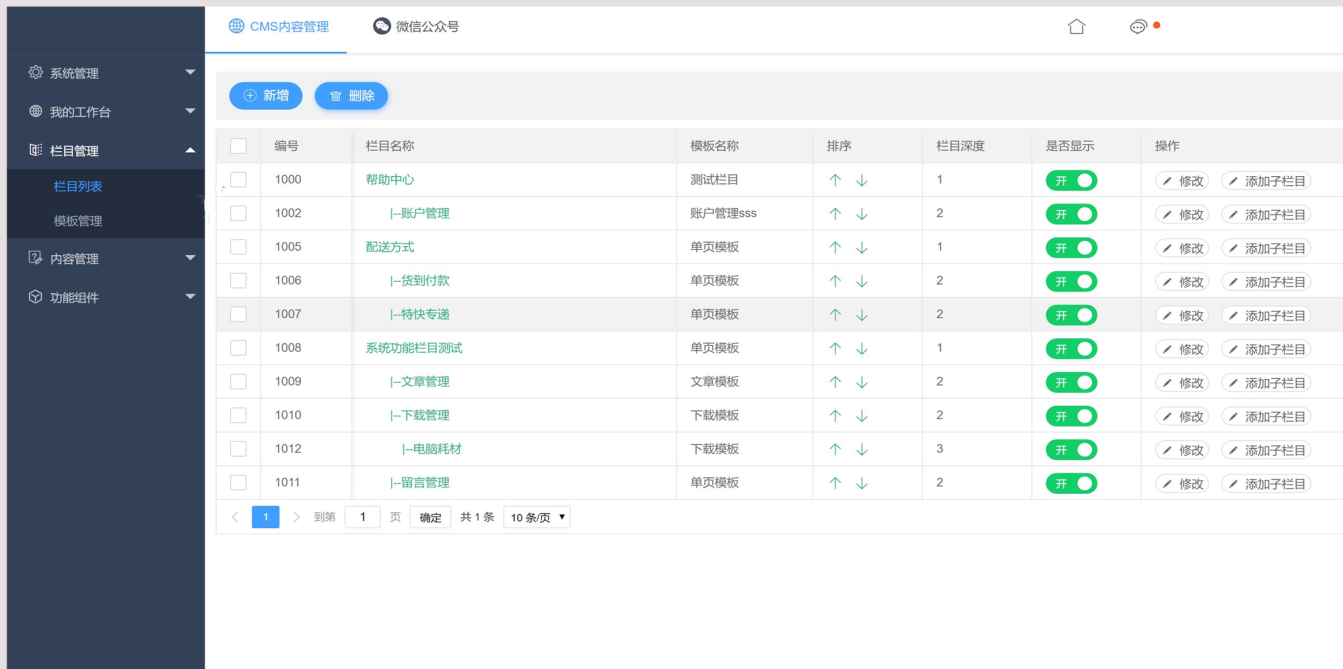The width and height of the screenshot is (1343, 669).
Task: Move 帮助中心 row up with arrow
Action: (x=835, y=181)
